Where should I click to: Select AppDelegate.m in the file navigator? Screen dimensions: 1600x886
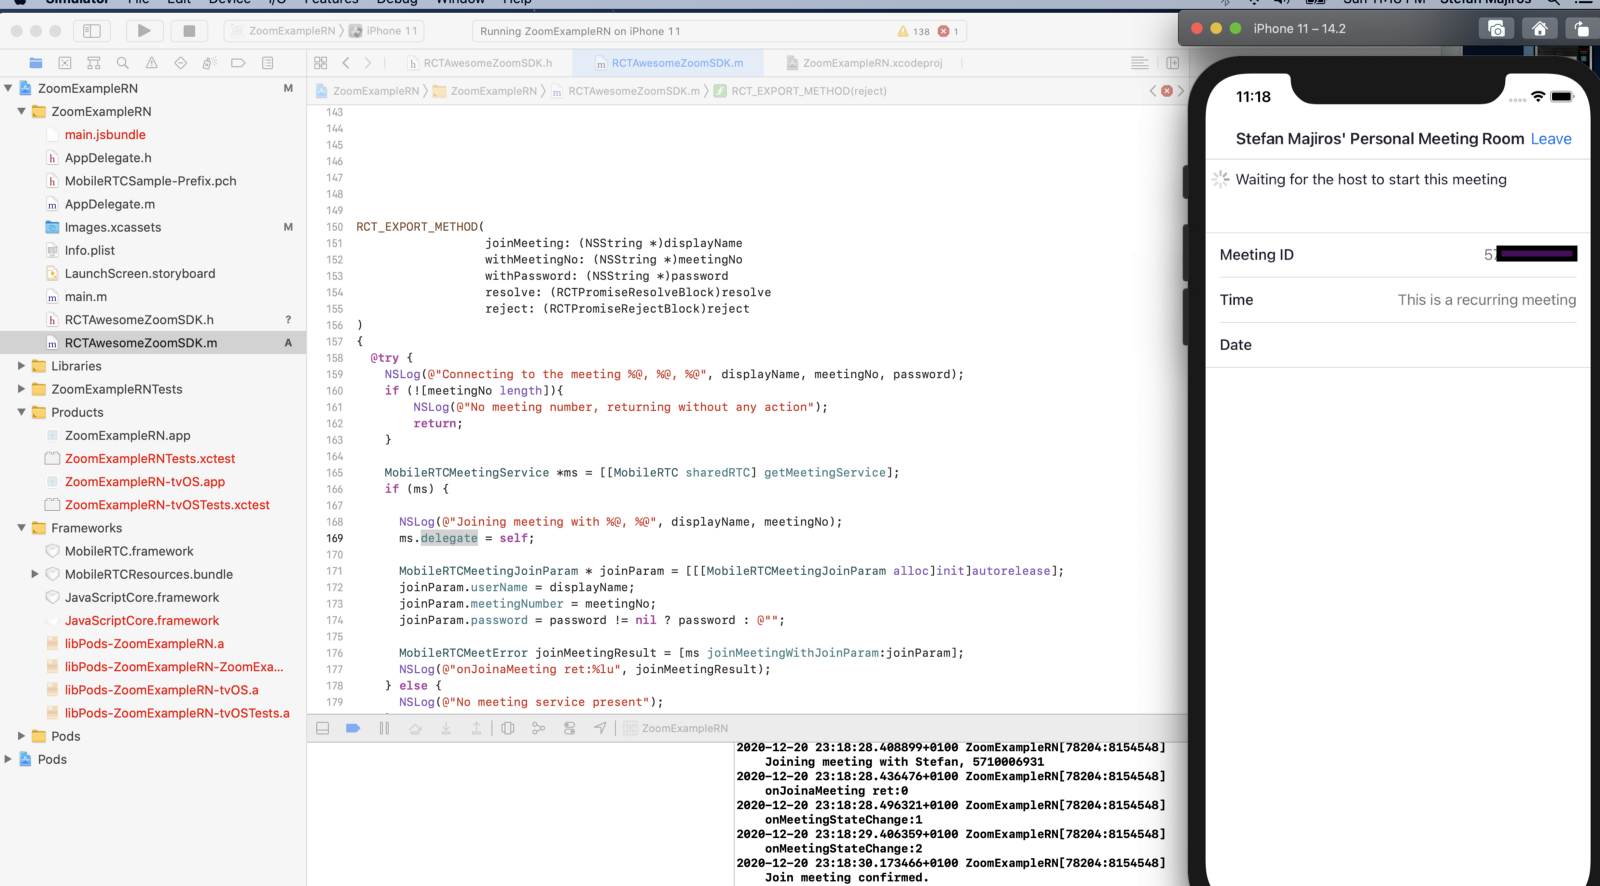pos(109,204)
